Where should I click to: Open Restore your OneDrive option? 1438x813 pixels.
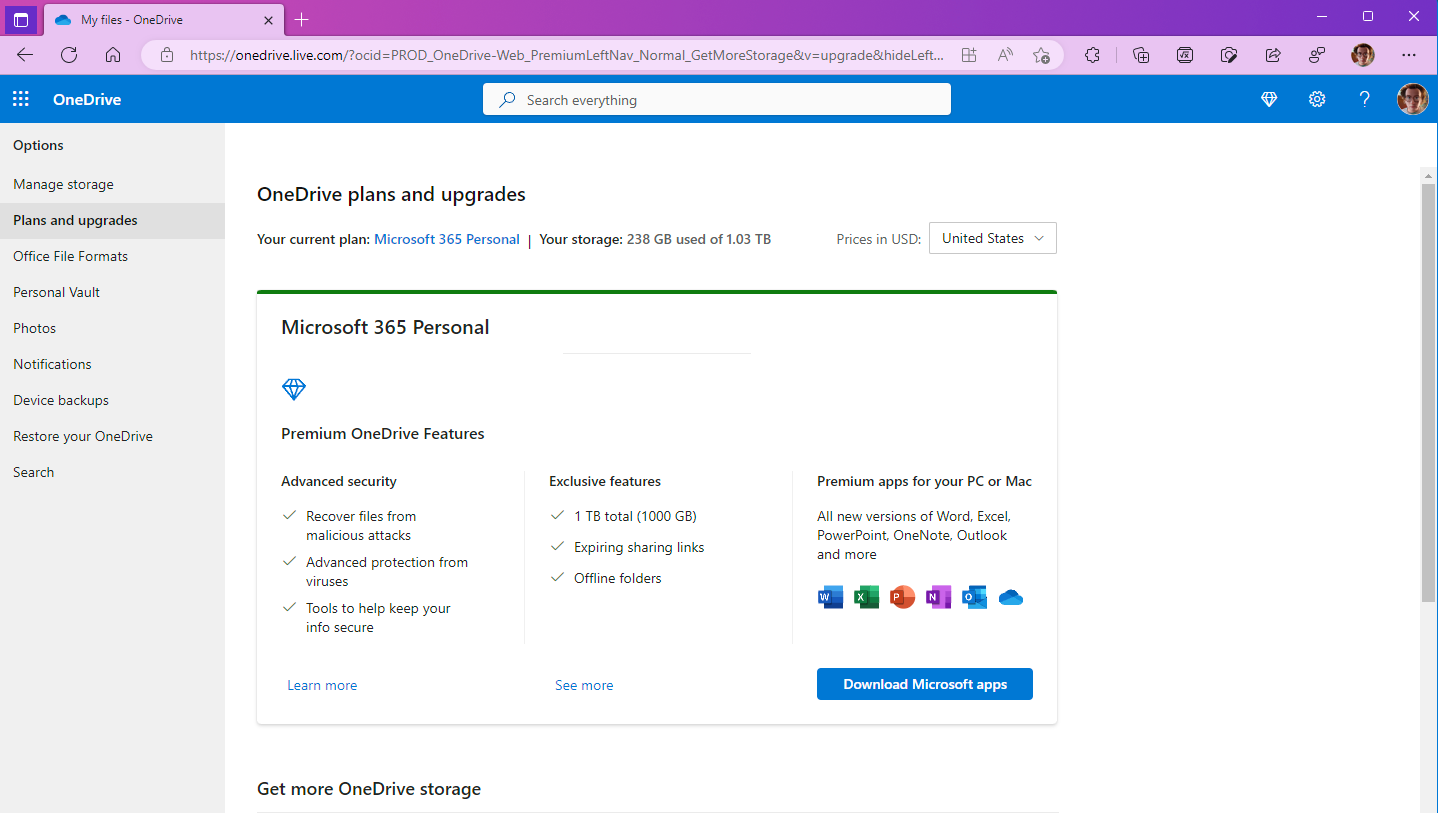[x=112, y=436]
